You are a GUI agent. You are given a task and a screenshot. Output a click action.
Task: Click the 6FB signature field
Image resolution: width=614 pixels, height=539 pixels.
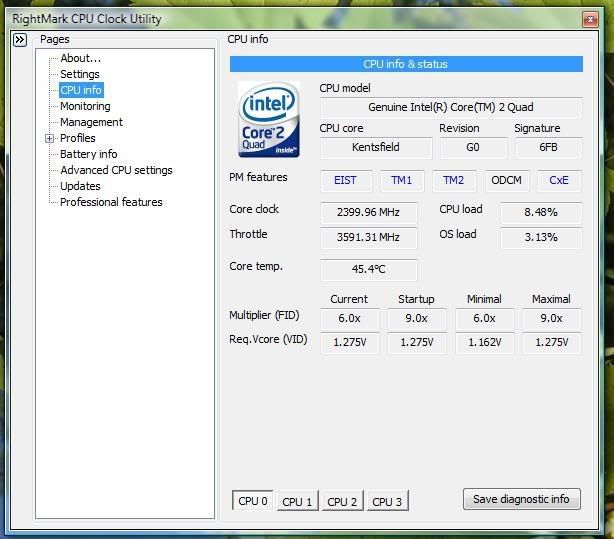click(549, 148)
